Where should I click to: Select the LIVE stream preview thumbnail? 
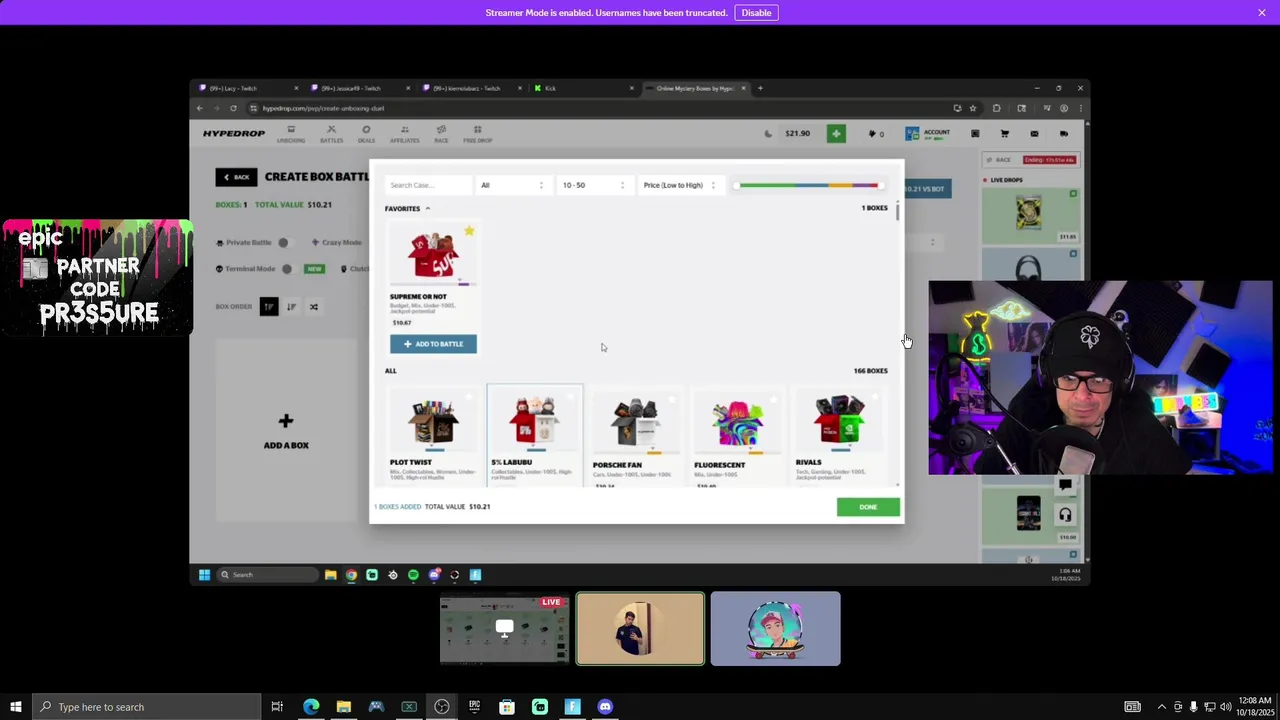pyautogui.click(x=504, y=629)
